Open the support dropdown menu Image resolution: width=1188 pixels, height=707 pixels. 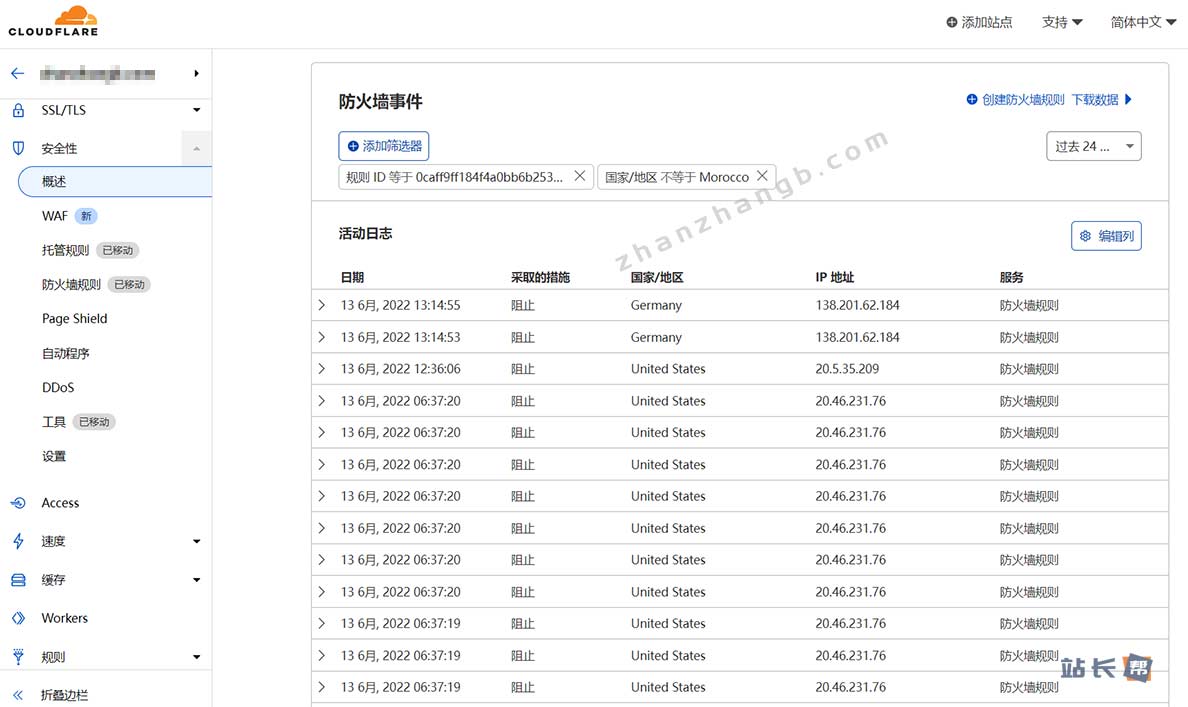coord(1061,22)
